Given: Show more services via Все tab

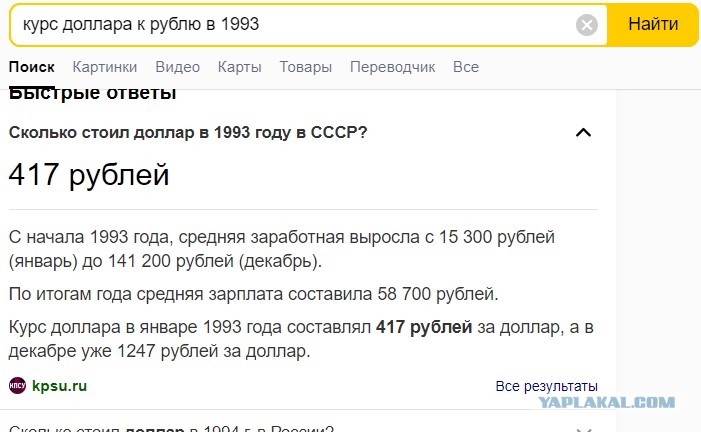Looking at the screenshot, I should click(x=466, y=67).
